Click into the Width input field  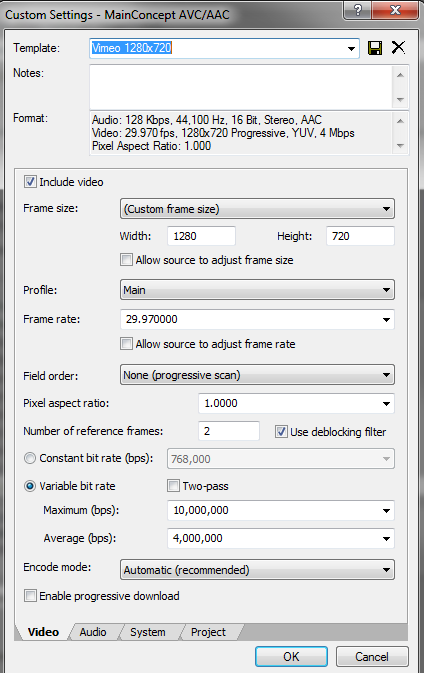pyautogui.click(x=201, y=236)
